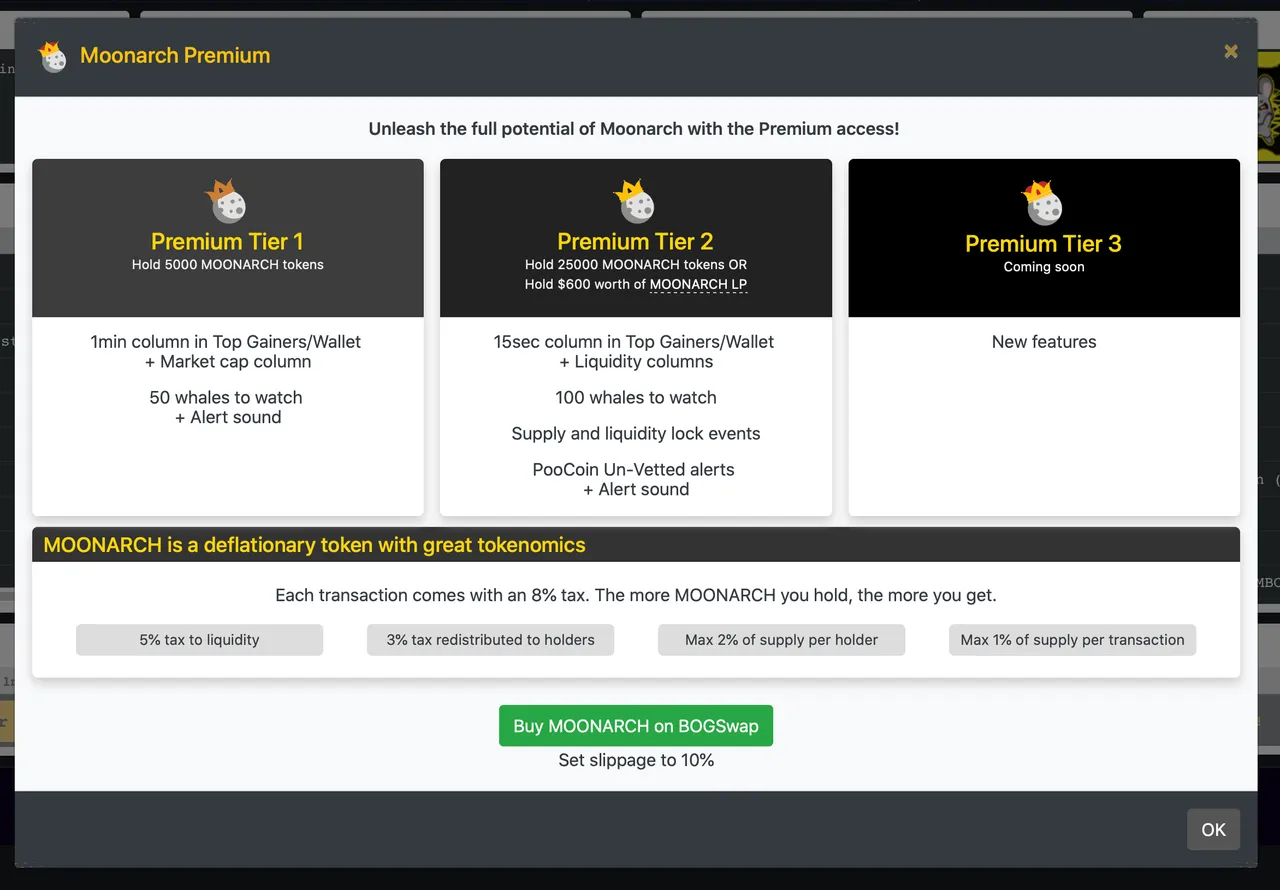
Task: Click the Premium Tier 2 crowned moon icon
Action: click(635, 201)
